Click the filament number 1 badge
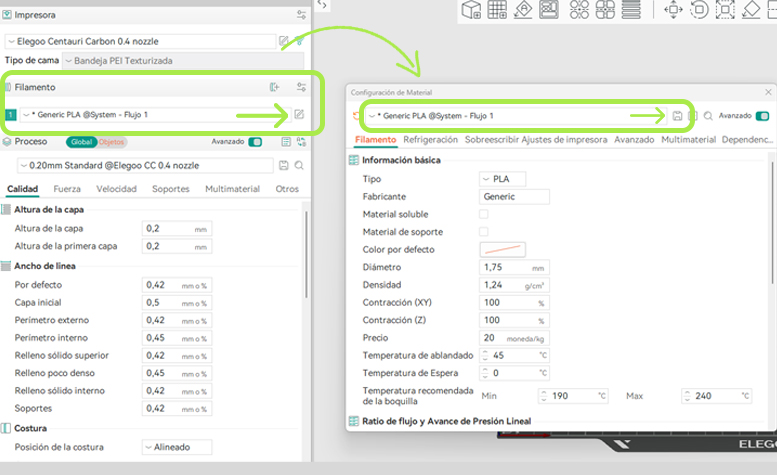The height and width of the screenshot is (475, 777). coord(10,115)
